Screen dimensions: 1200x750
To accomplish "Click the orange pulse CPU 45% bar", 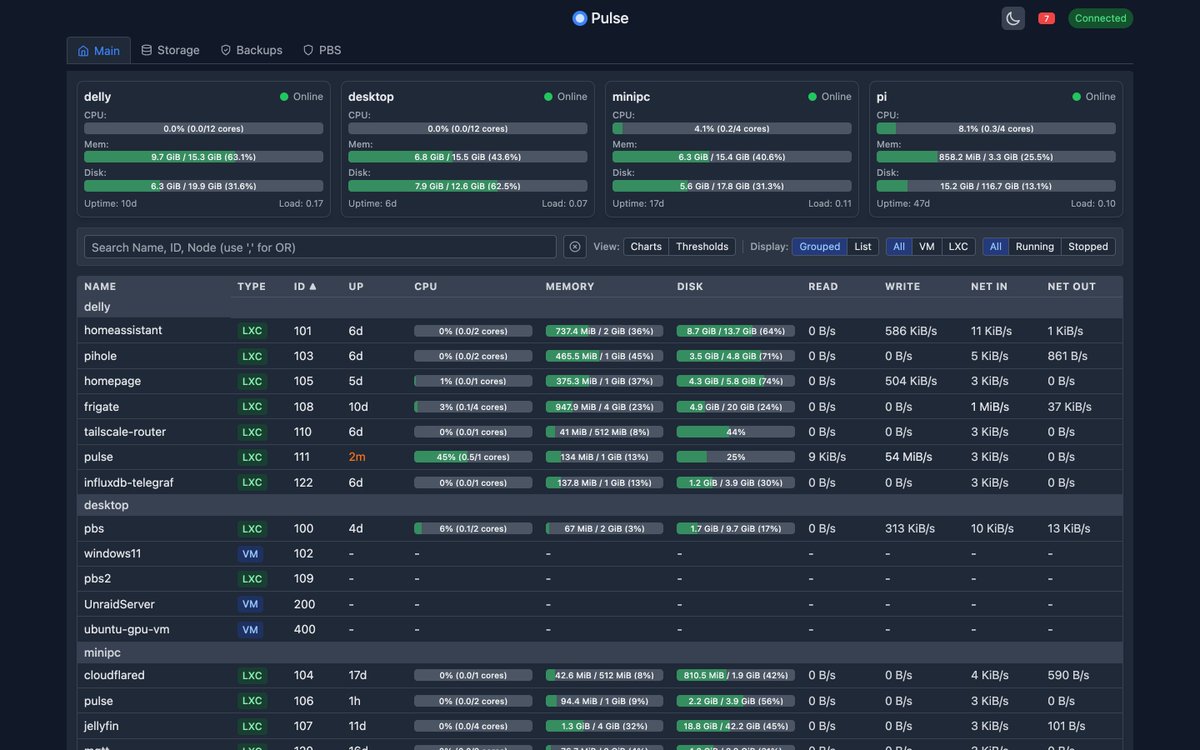I will point(473,457).
